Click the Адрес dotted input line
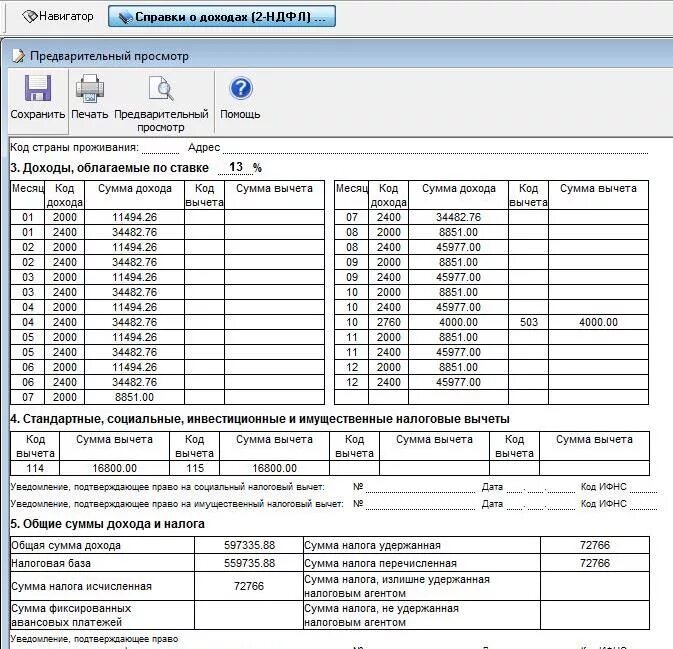The width and height of the screenshot is (673, 649). [x=435, y=148]
